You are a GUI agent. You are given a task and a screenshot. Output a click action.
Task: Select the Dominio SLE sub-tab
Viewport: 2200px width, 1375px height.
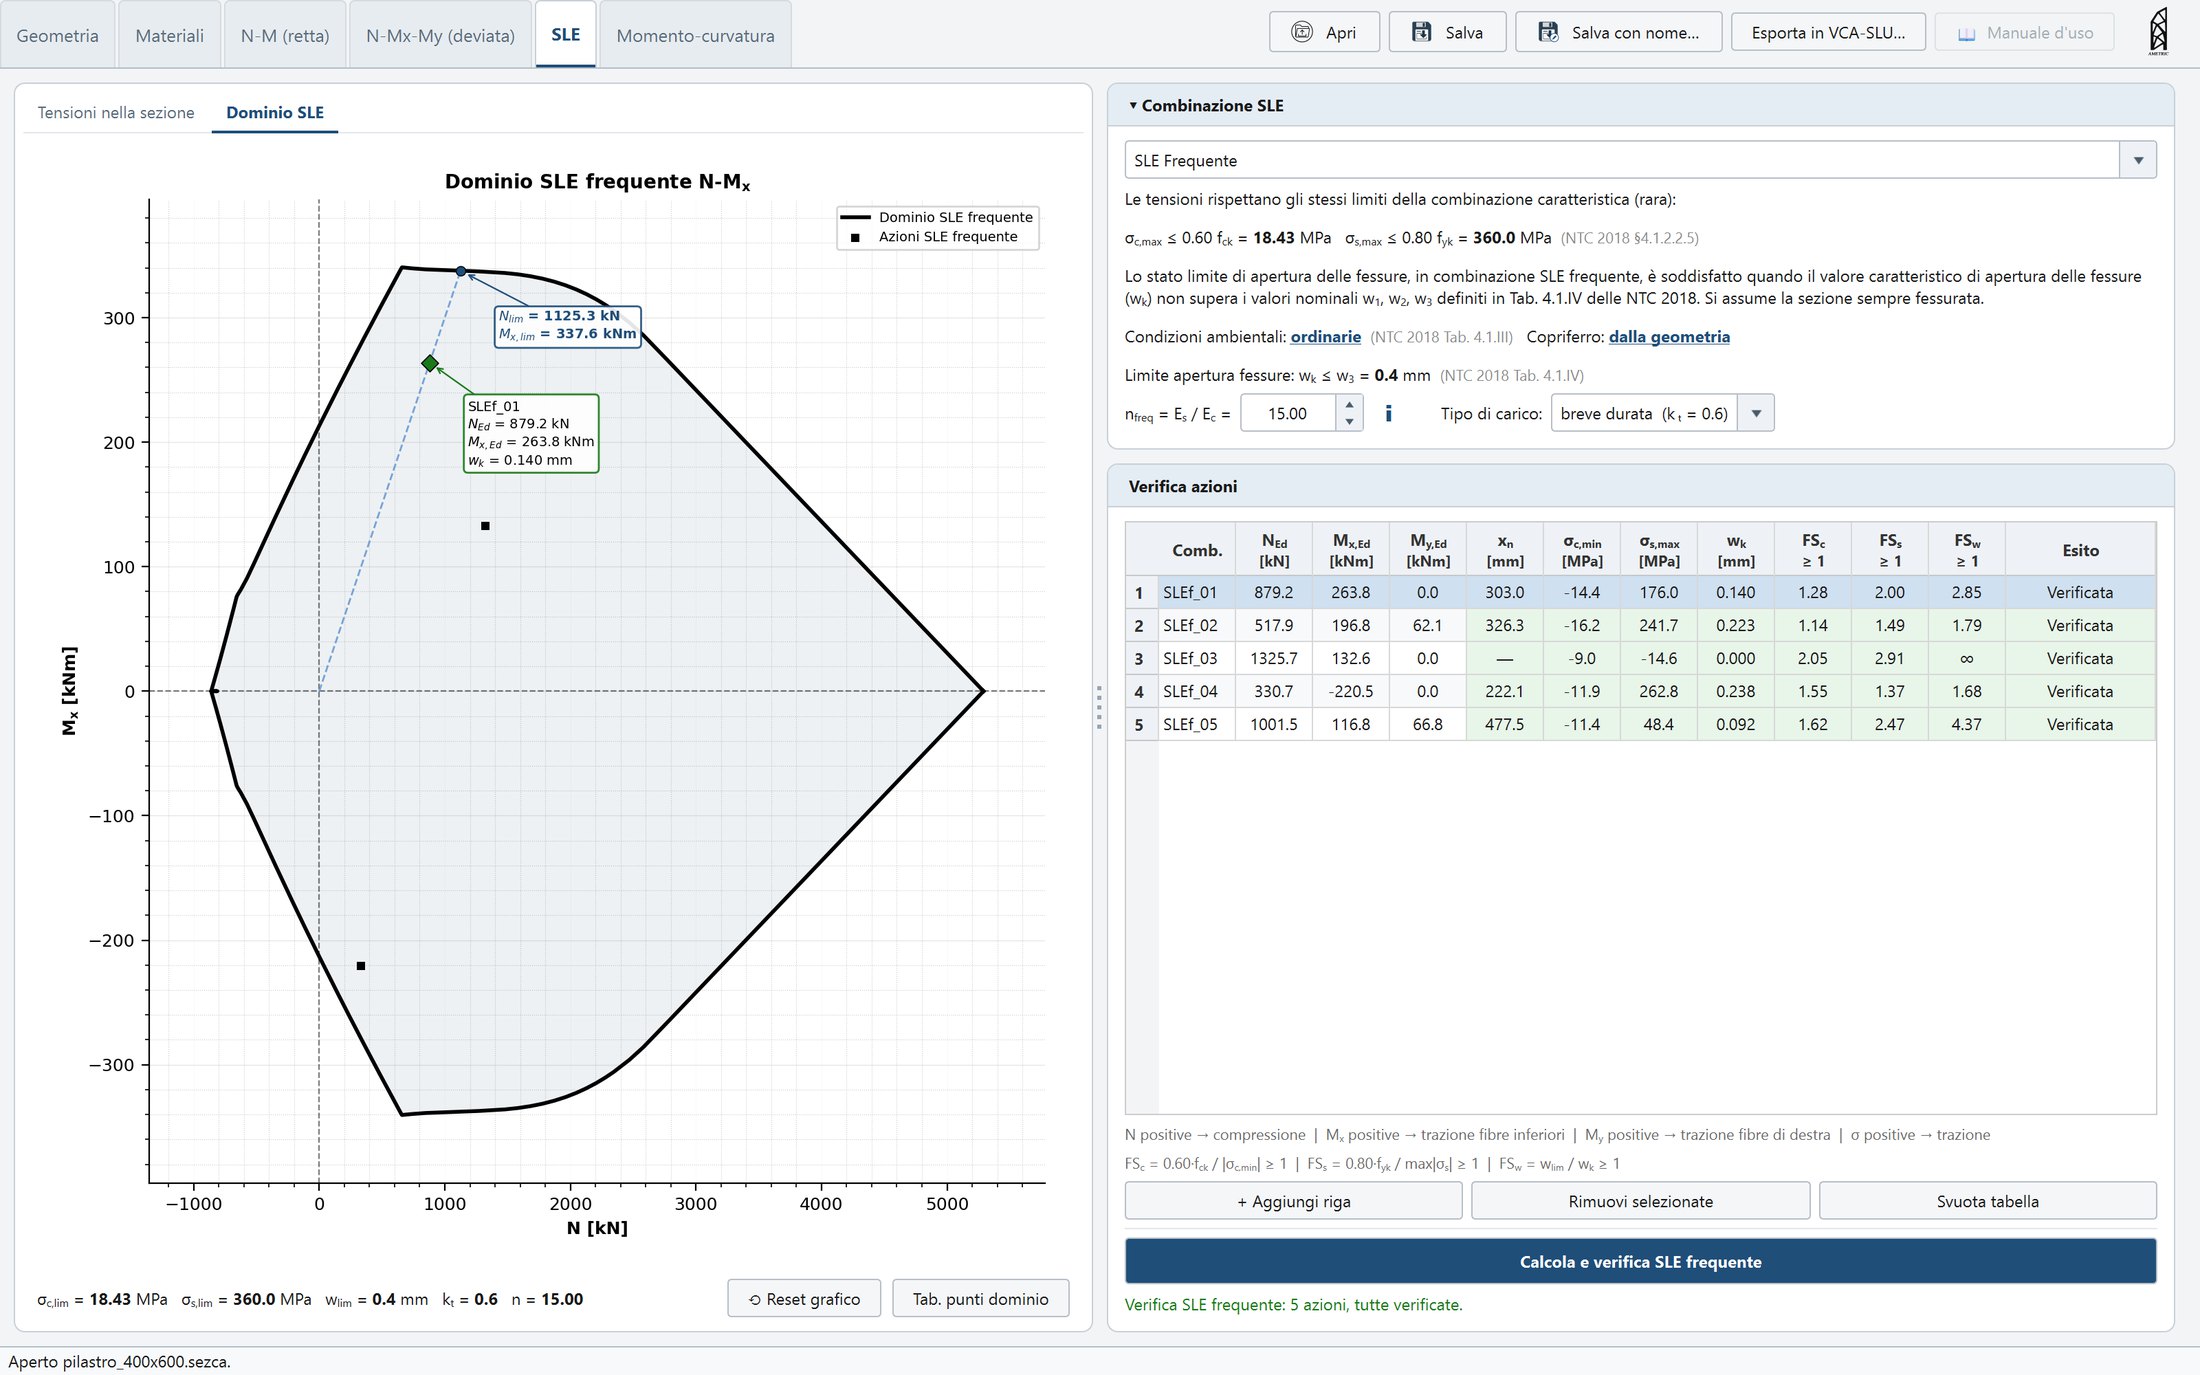click(x=275, y=112)
